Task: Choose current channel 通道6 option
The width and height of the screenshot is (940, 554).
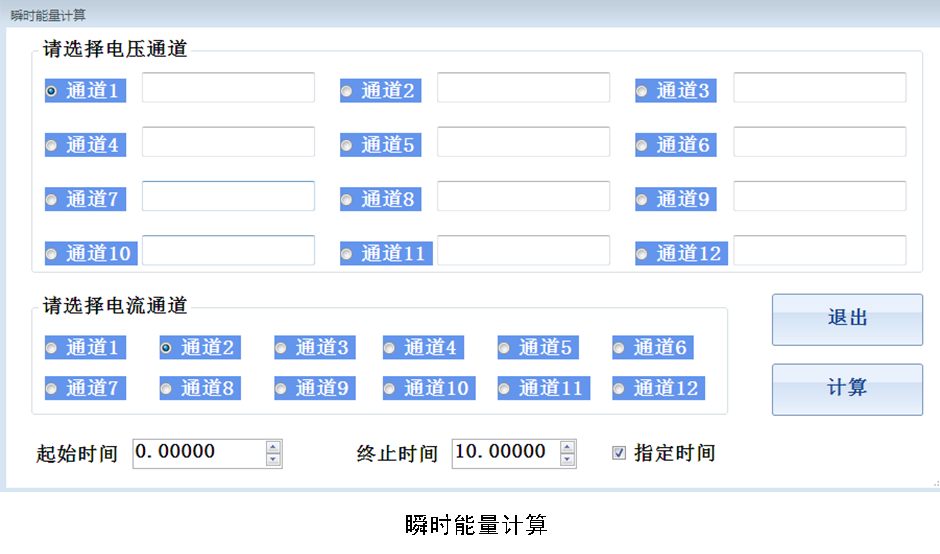Action: [x=619, y=348]
